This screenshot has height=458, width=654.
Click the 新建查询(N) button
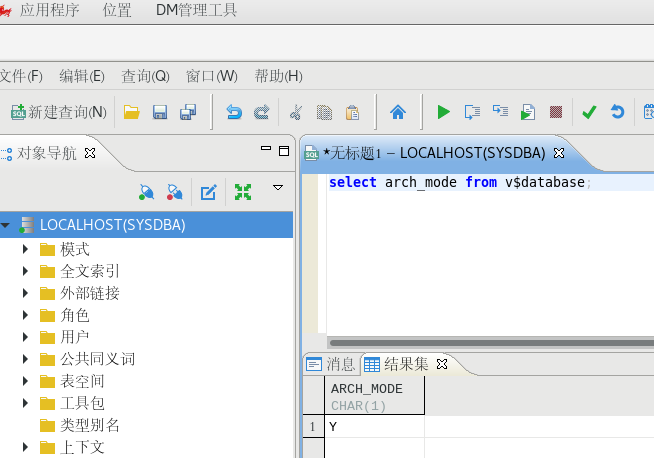coord(59,112)
